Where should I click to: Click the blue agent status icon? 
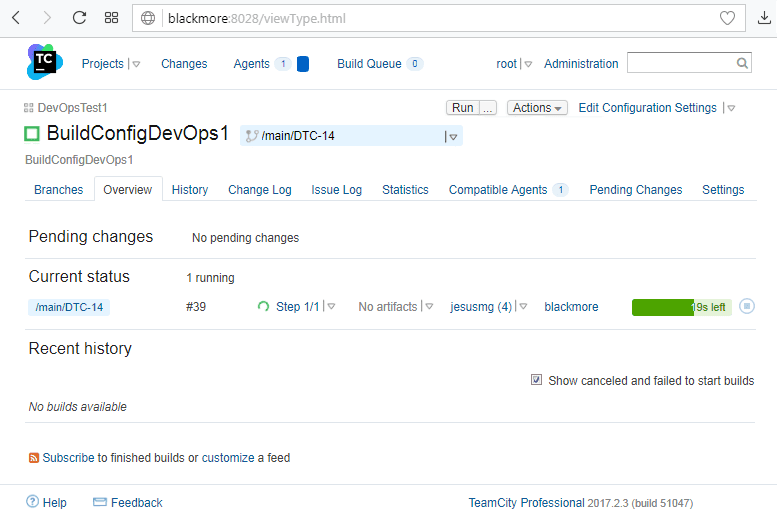(x=303, y=64)
